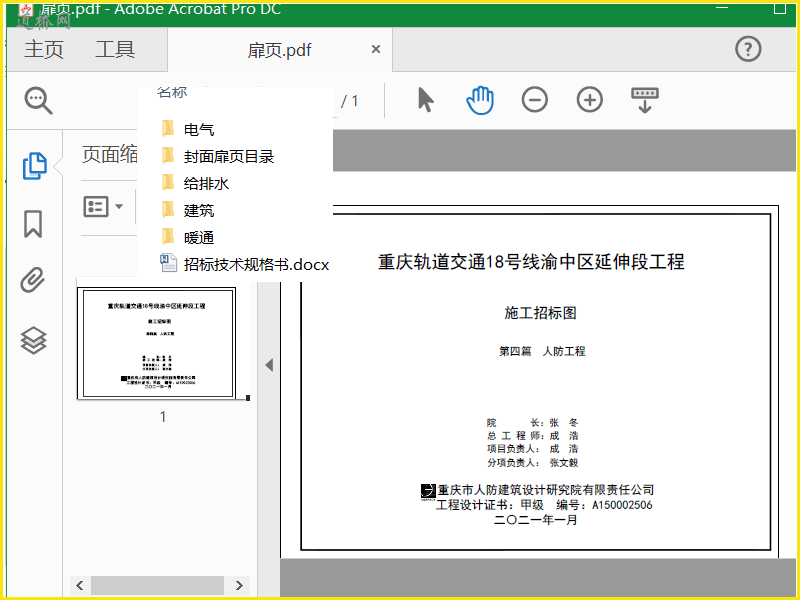
Task: Close the 扉页.pdf tab
Action: 376,49
